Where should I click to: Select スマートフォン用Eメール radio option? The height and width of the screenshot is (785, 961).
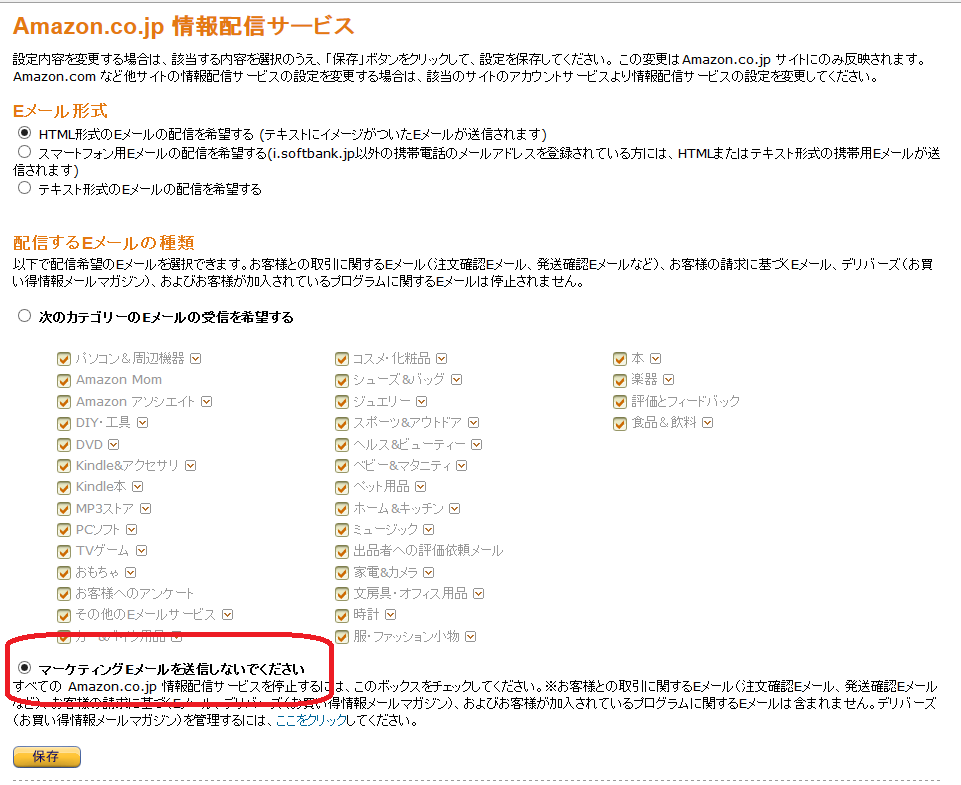coord(25,151)
